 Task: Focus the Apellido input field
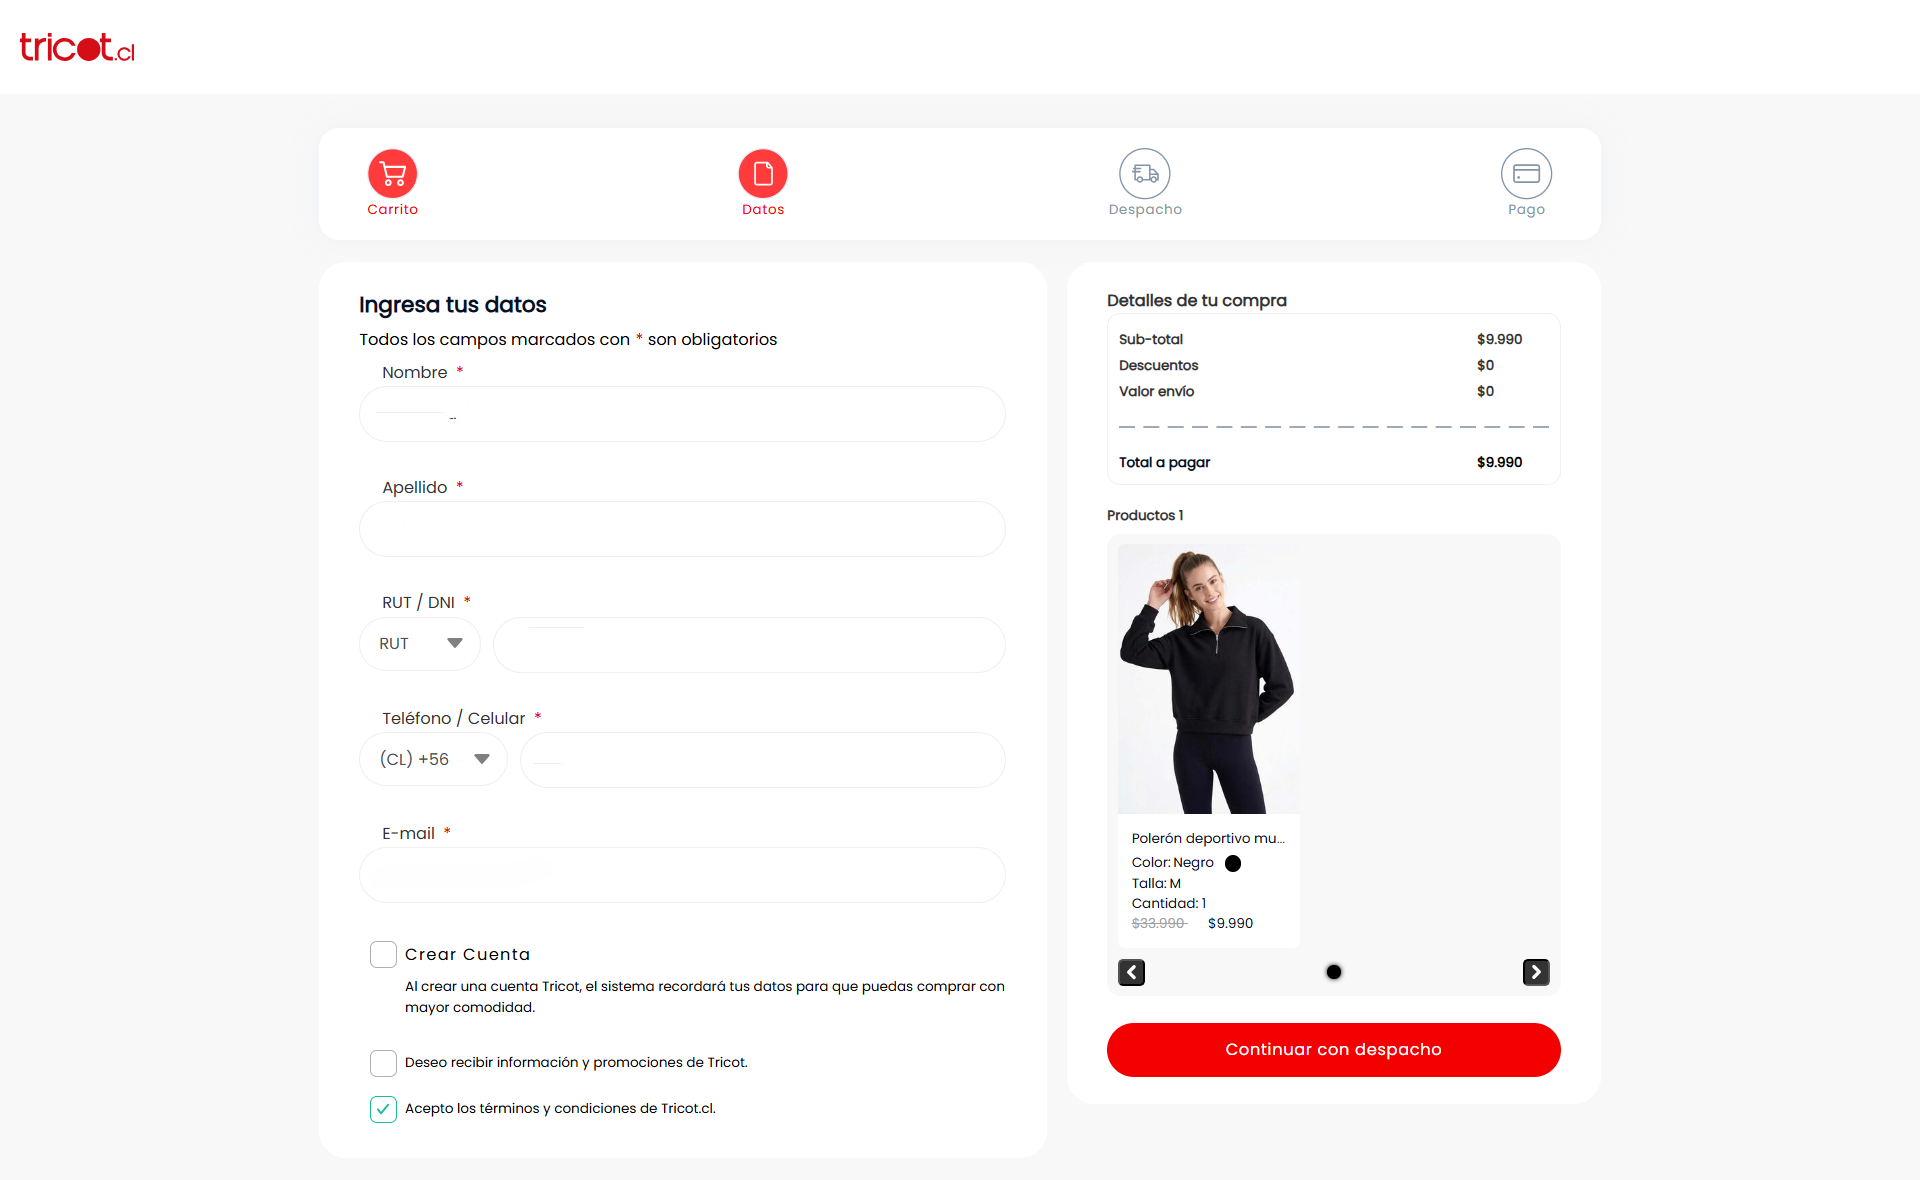(x=682, y=529)
